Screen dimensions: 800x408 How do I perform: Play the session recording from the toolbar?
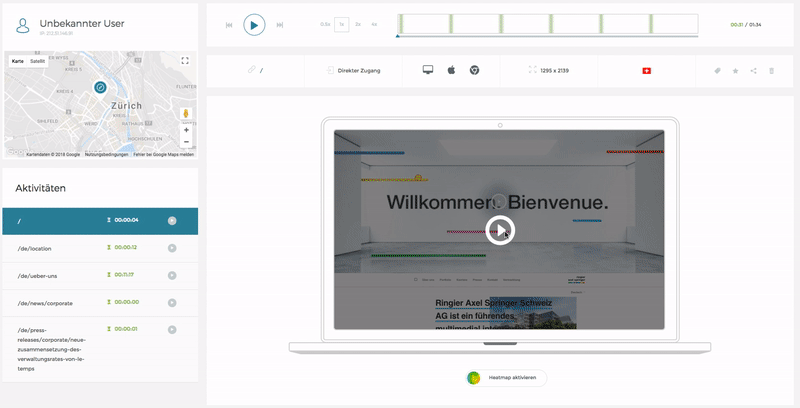pos(254,24)
